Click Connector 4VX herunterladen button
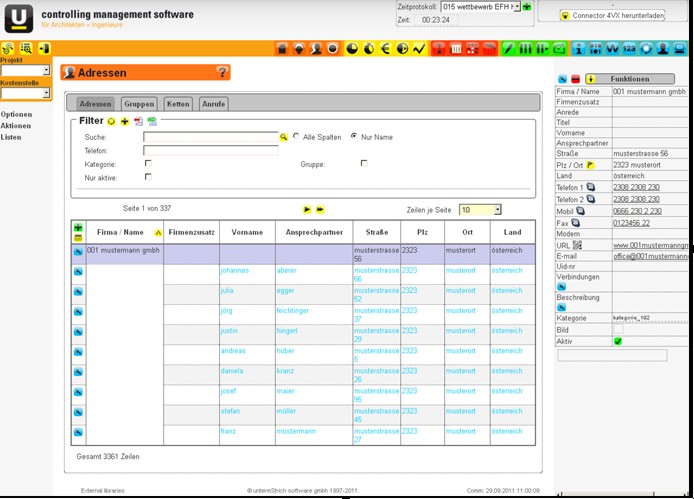 click(x=613, y=15)
